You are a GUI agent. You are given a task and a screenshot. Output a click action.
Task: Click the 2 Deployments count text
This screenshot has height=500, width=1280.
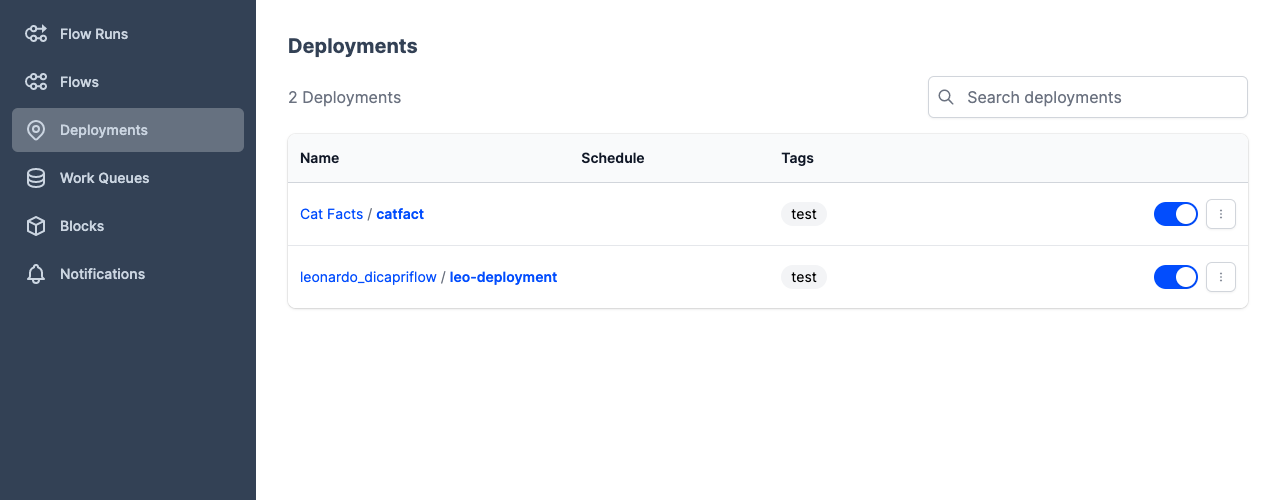(x=344, y=97)
